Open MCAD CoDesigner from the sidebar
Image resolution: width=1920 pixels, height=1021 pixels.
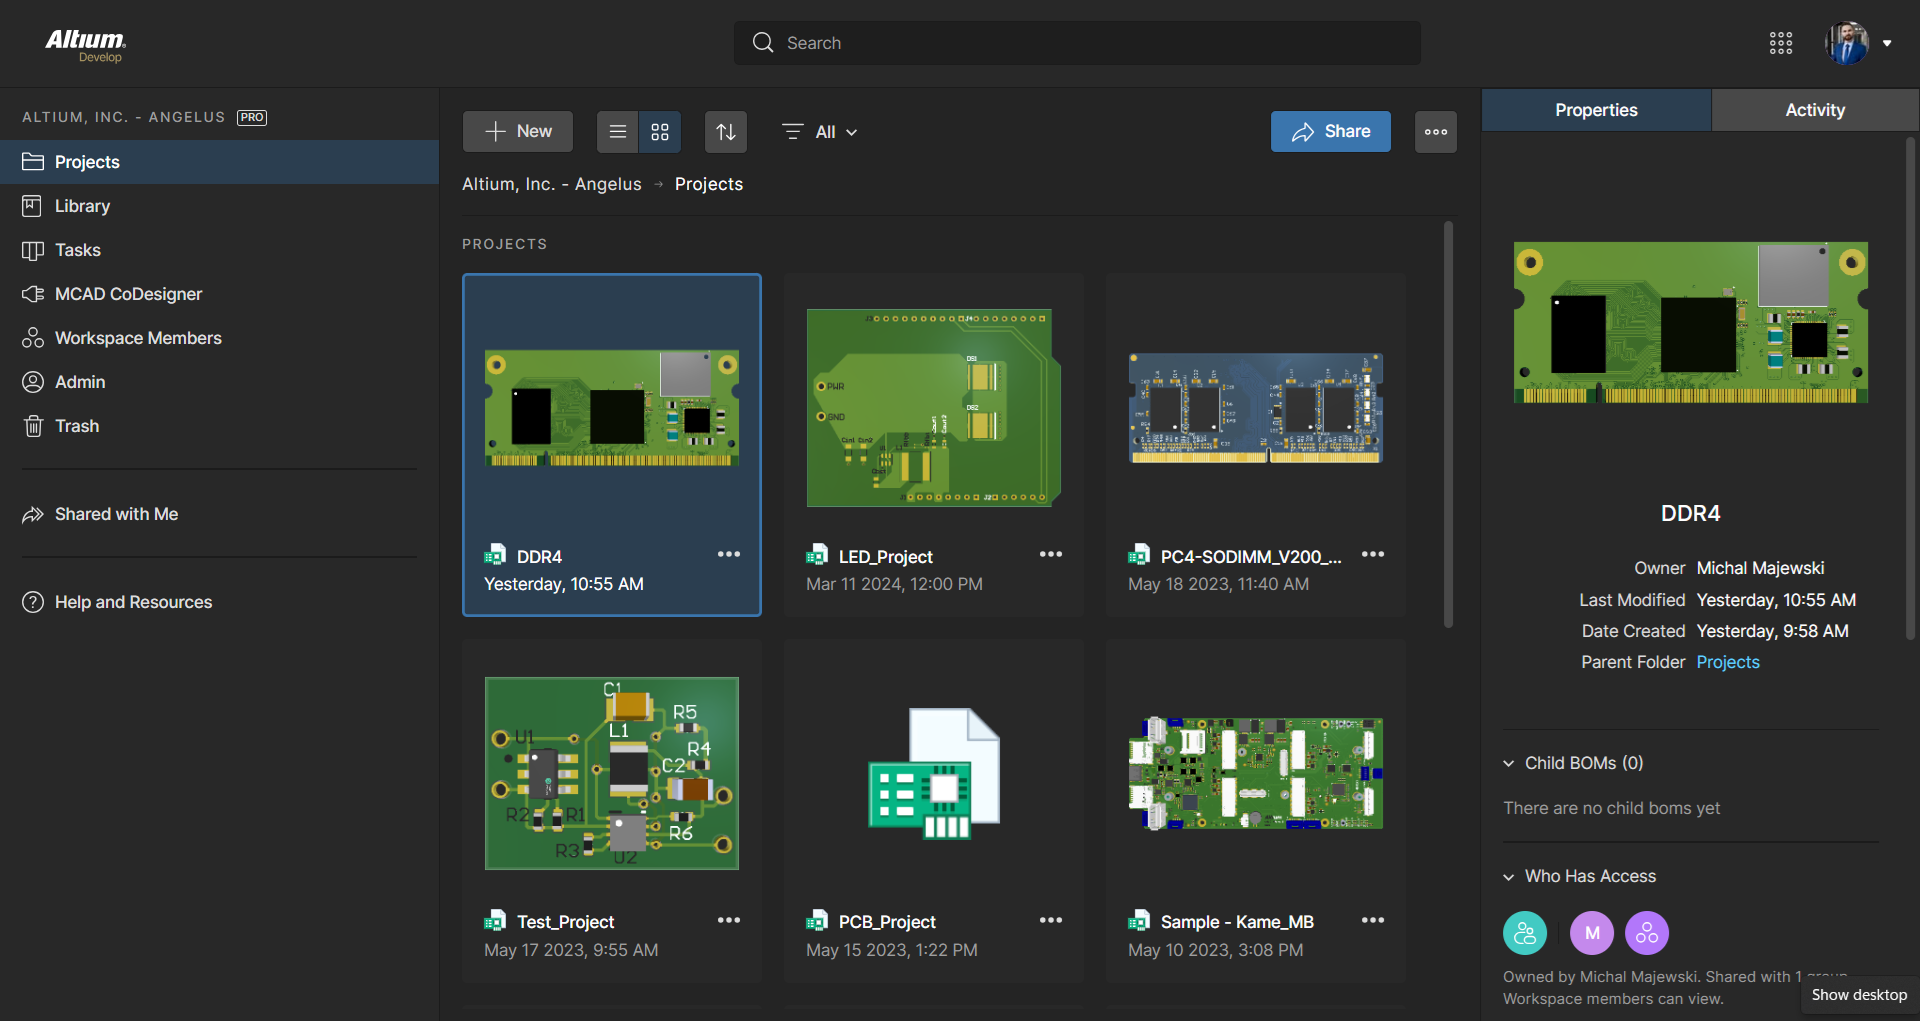(x=130, y=293)
